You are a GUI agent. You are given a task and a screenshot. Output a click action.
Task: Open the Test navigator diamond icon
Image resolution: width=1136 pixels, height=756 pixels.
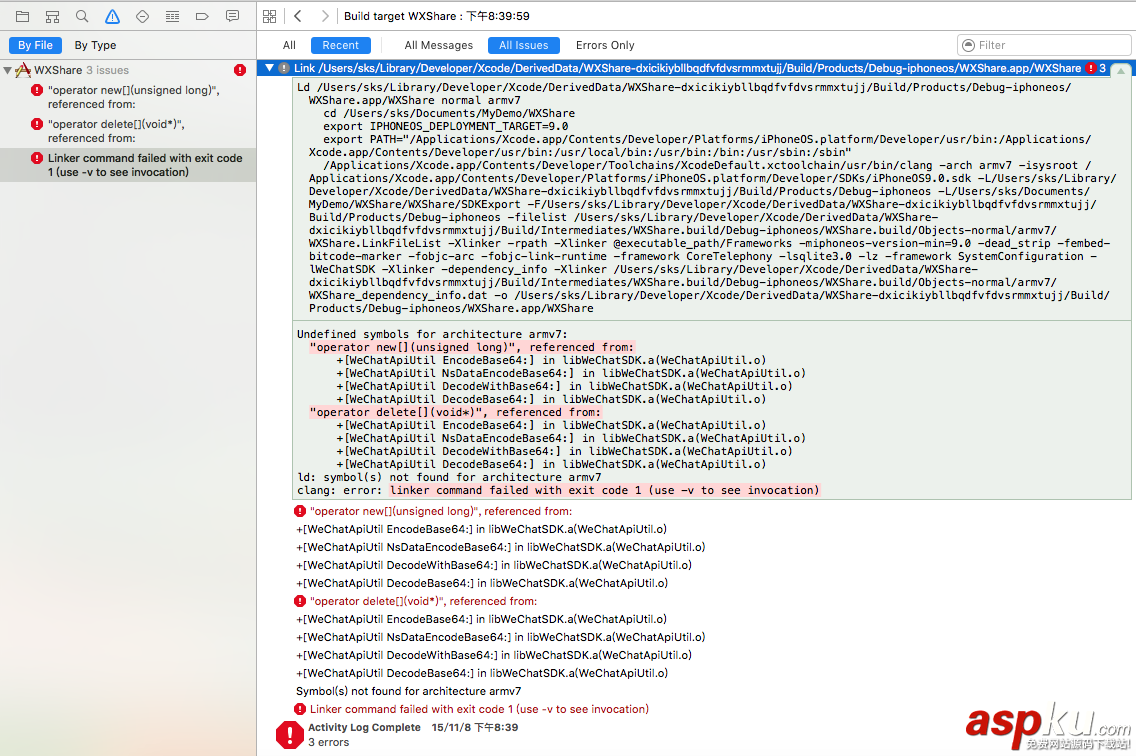coord(142,16)
